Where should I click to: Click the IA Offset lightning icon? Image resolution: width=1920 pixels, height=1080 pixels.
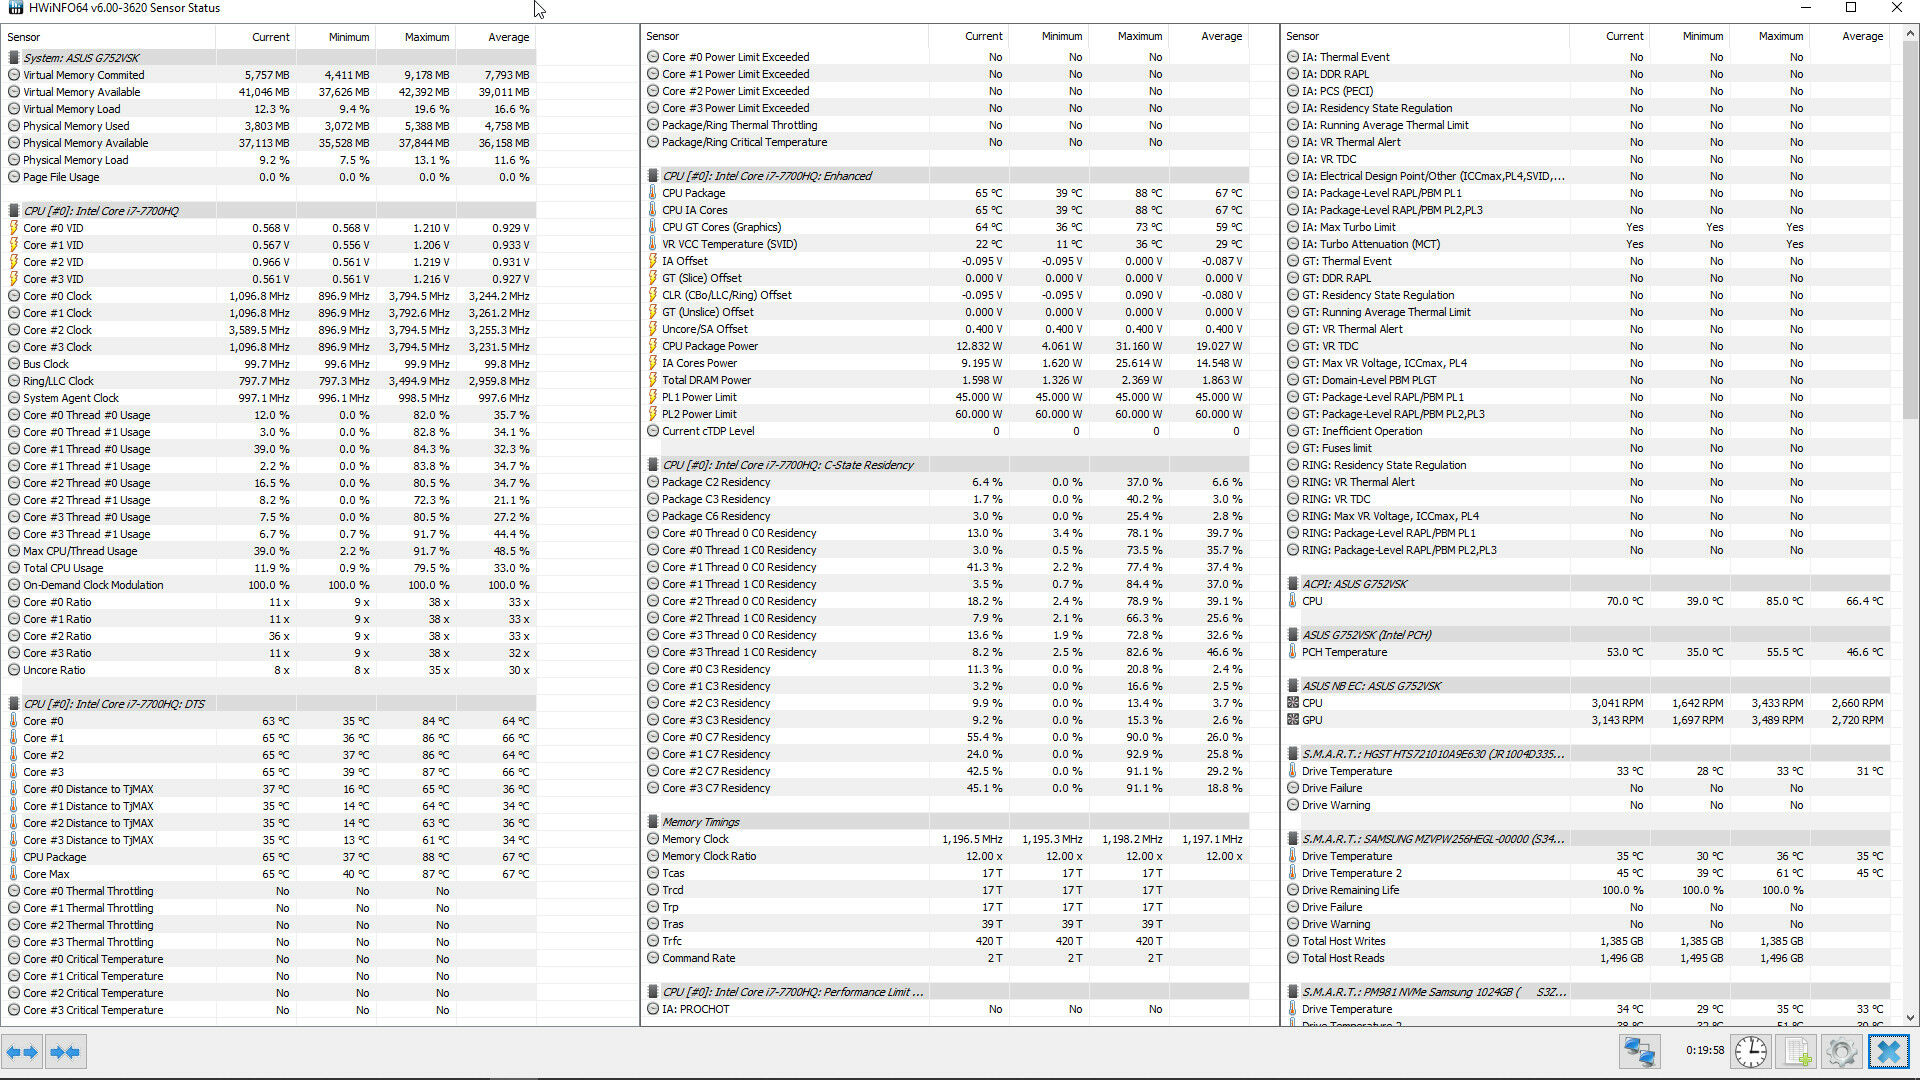653,261
